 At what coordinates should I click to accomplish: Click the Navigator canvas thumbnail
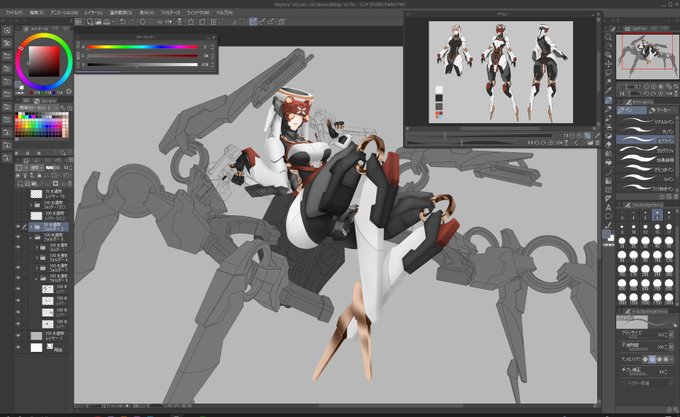coord(647,56)
